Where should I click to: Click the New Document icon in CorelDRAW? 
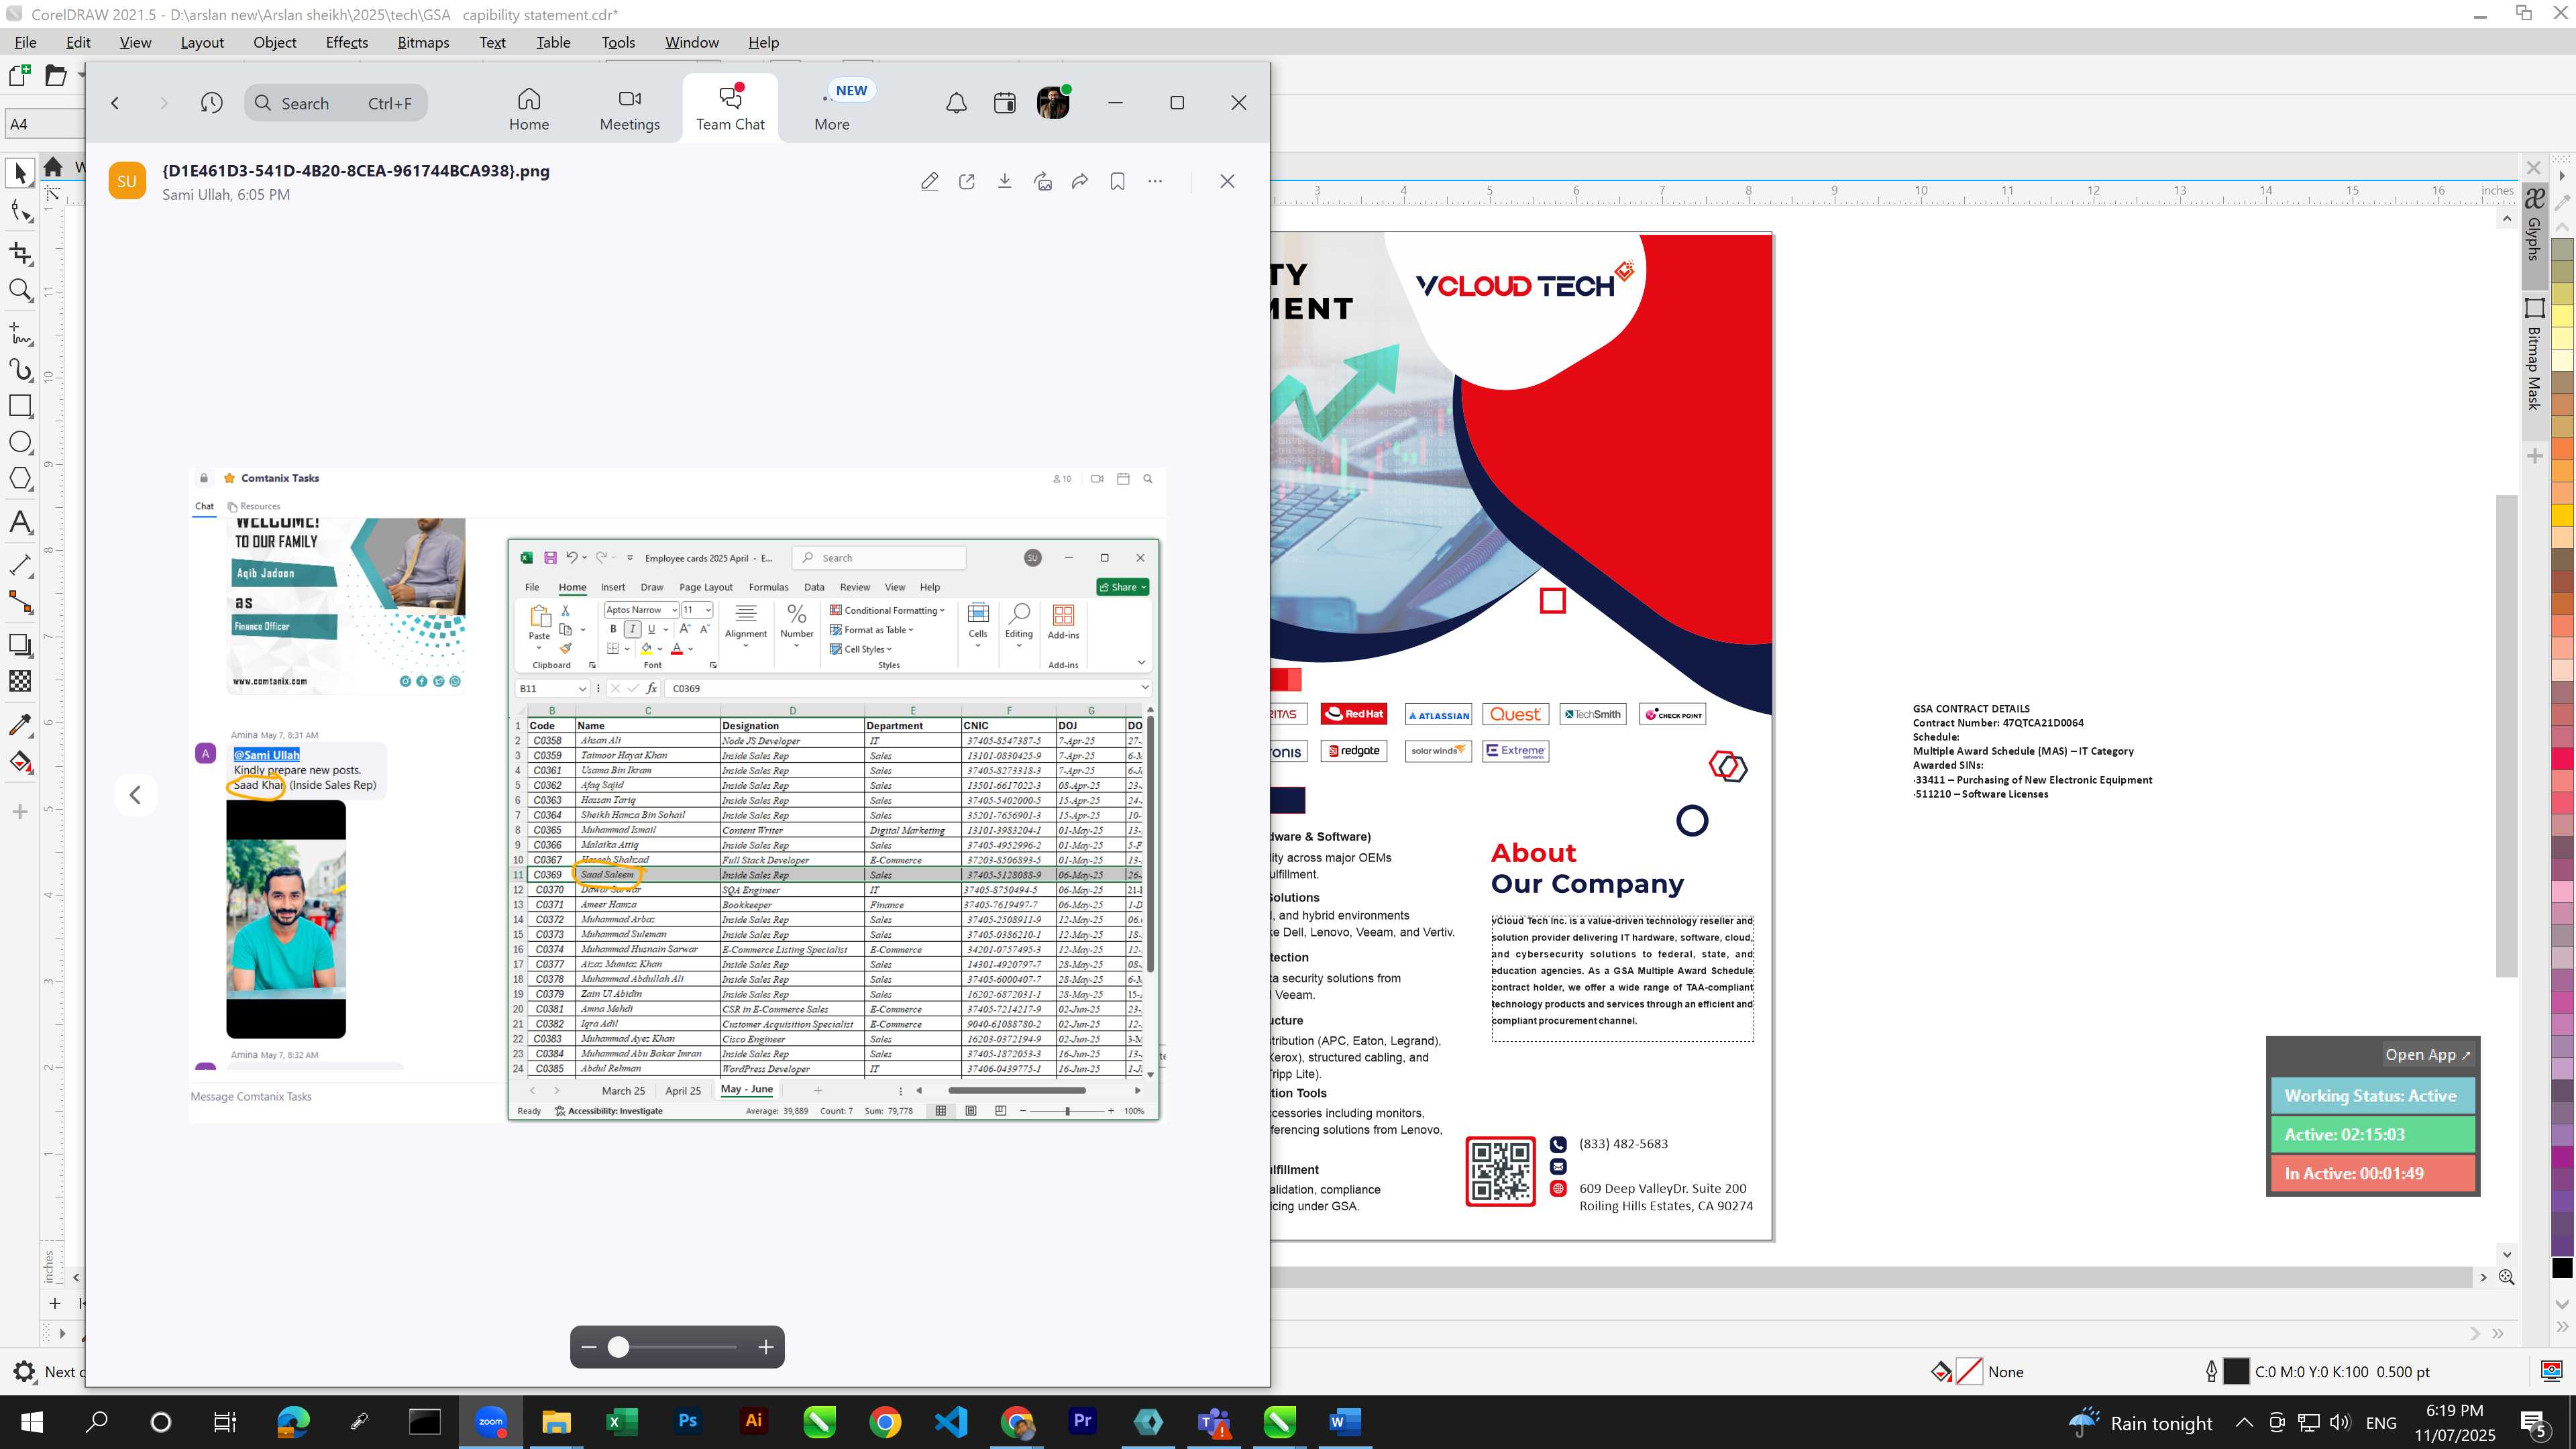point(20,75)
